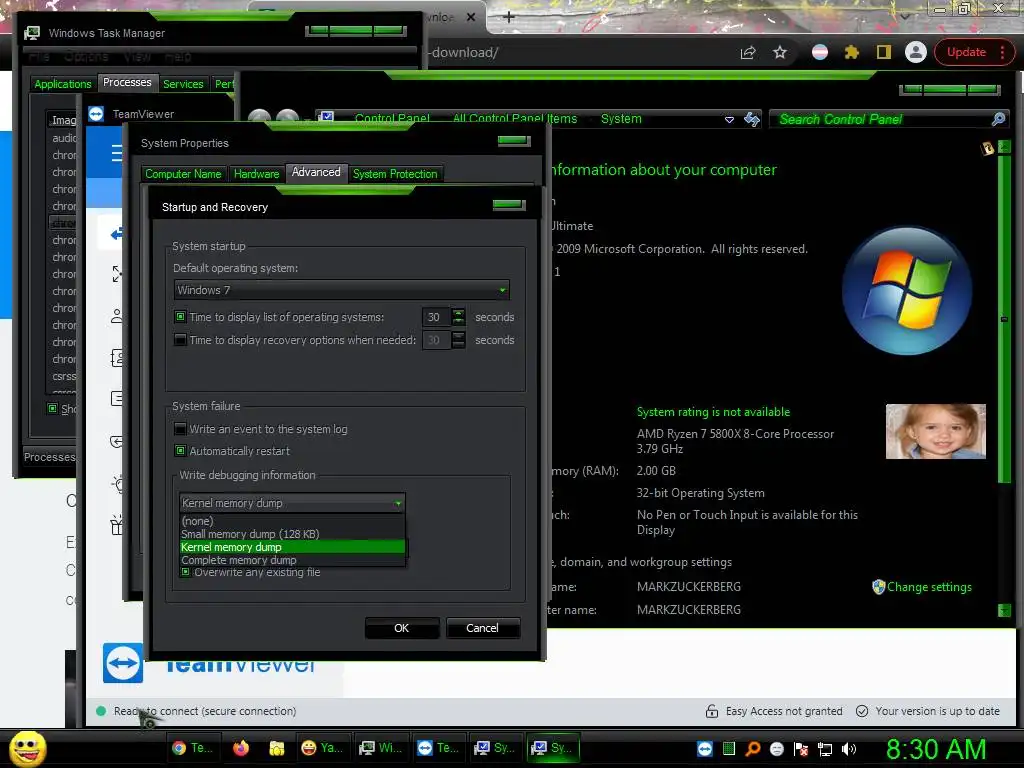Select the Advanced tab
The width and height of the screenshot is (1024, 768).
(316, 172)
